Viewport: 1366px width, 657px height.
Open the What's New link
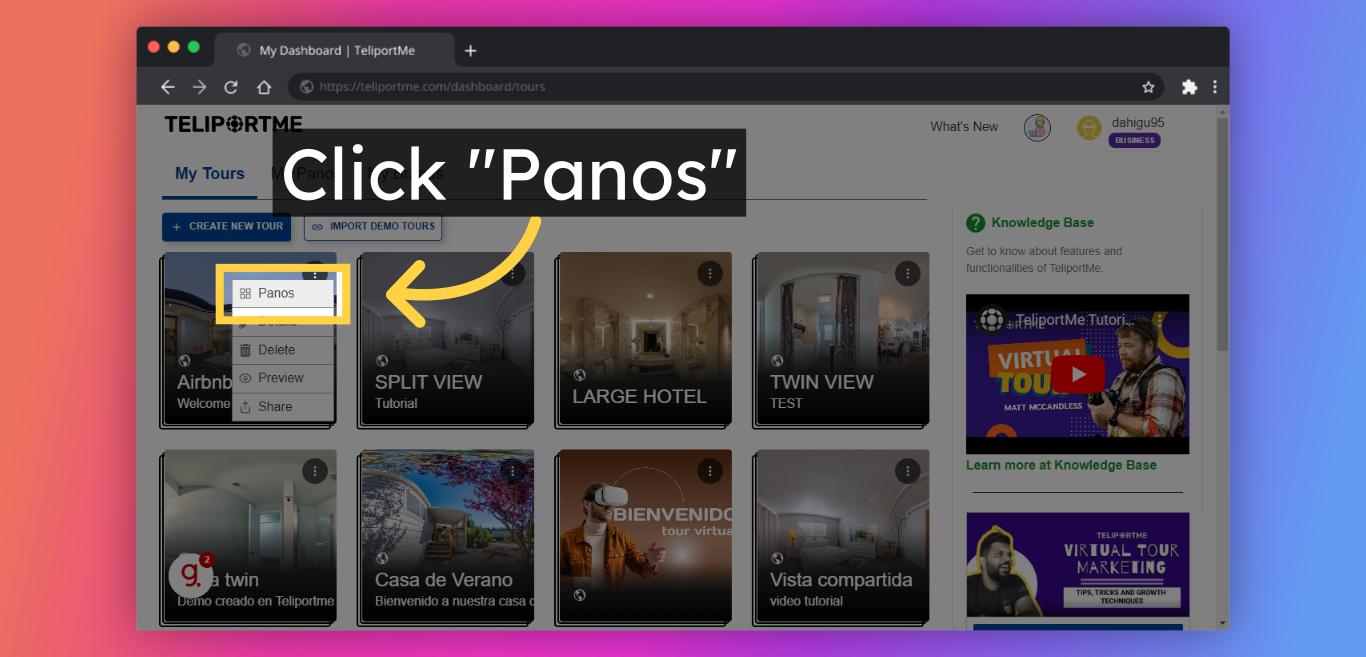coord(964,127)
